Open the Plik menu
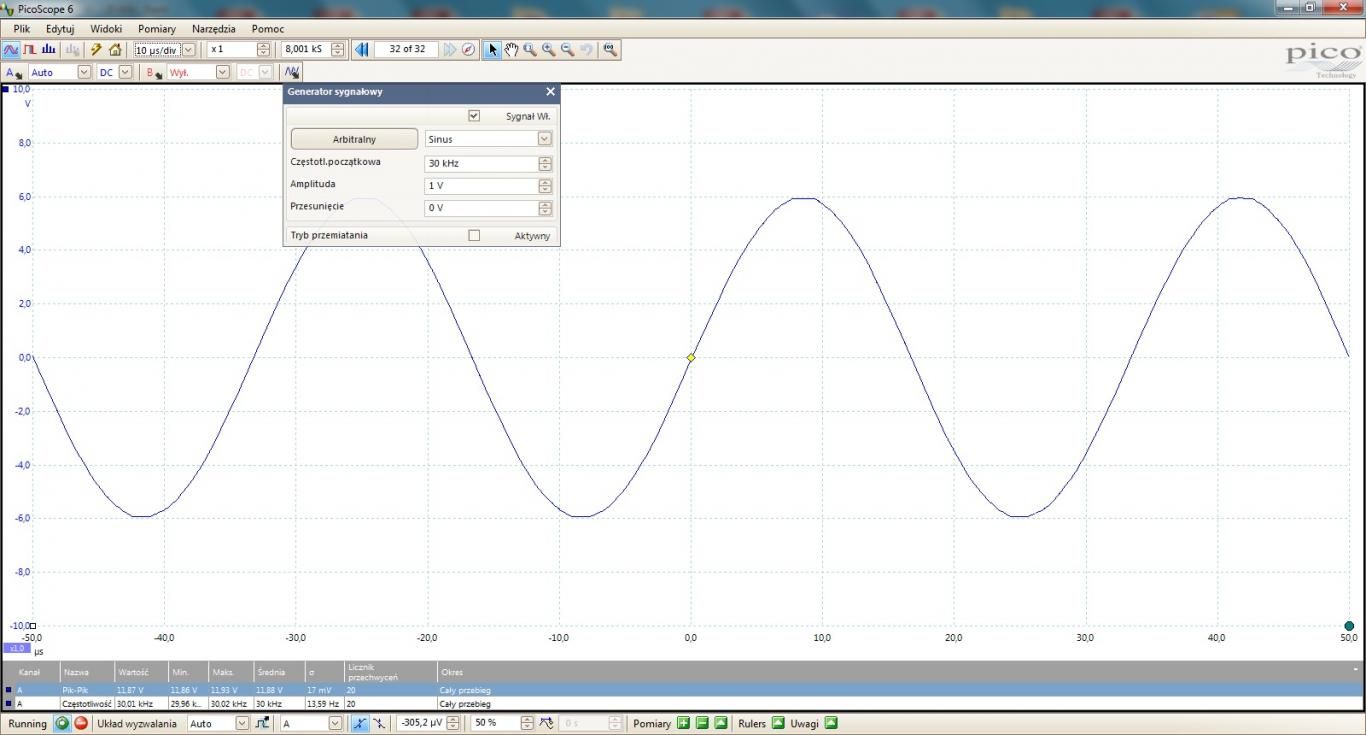The height and width of the screenshot is (735, 1366). (22, 29)
